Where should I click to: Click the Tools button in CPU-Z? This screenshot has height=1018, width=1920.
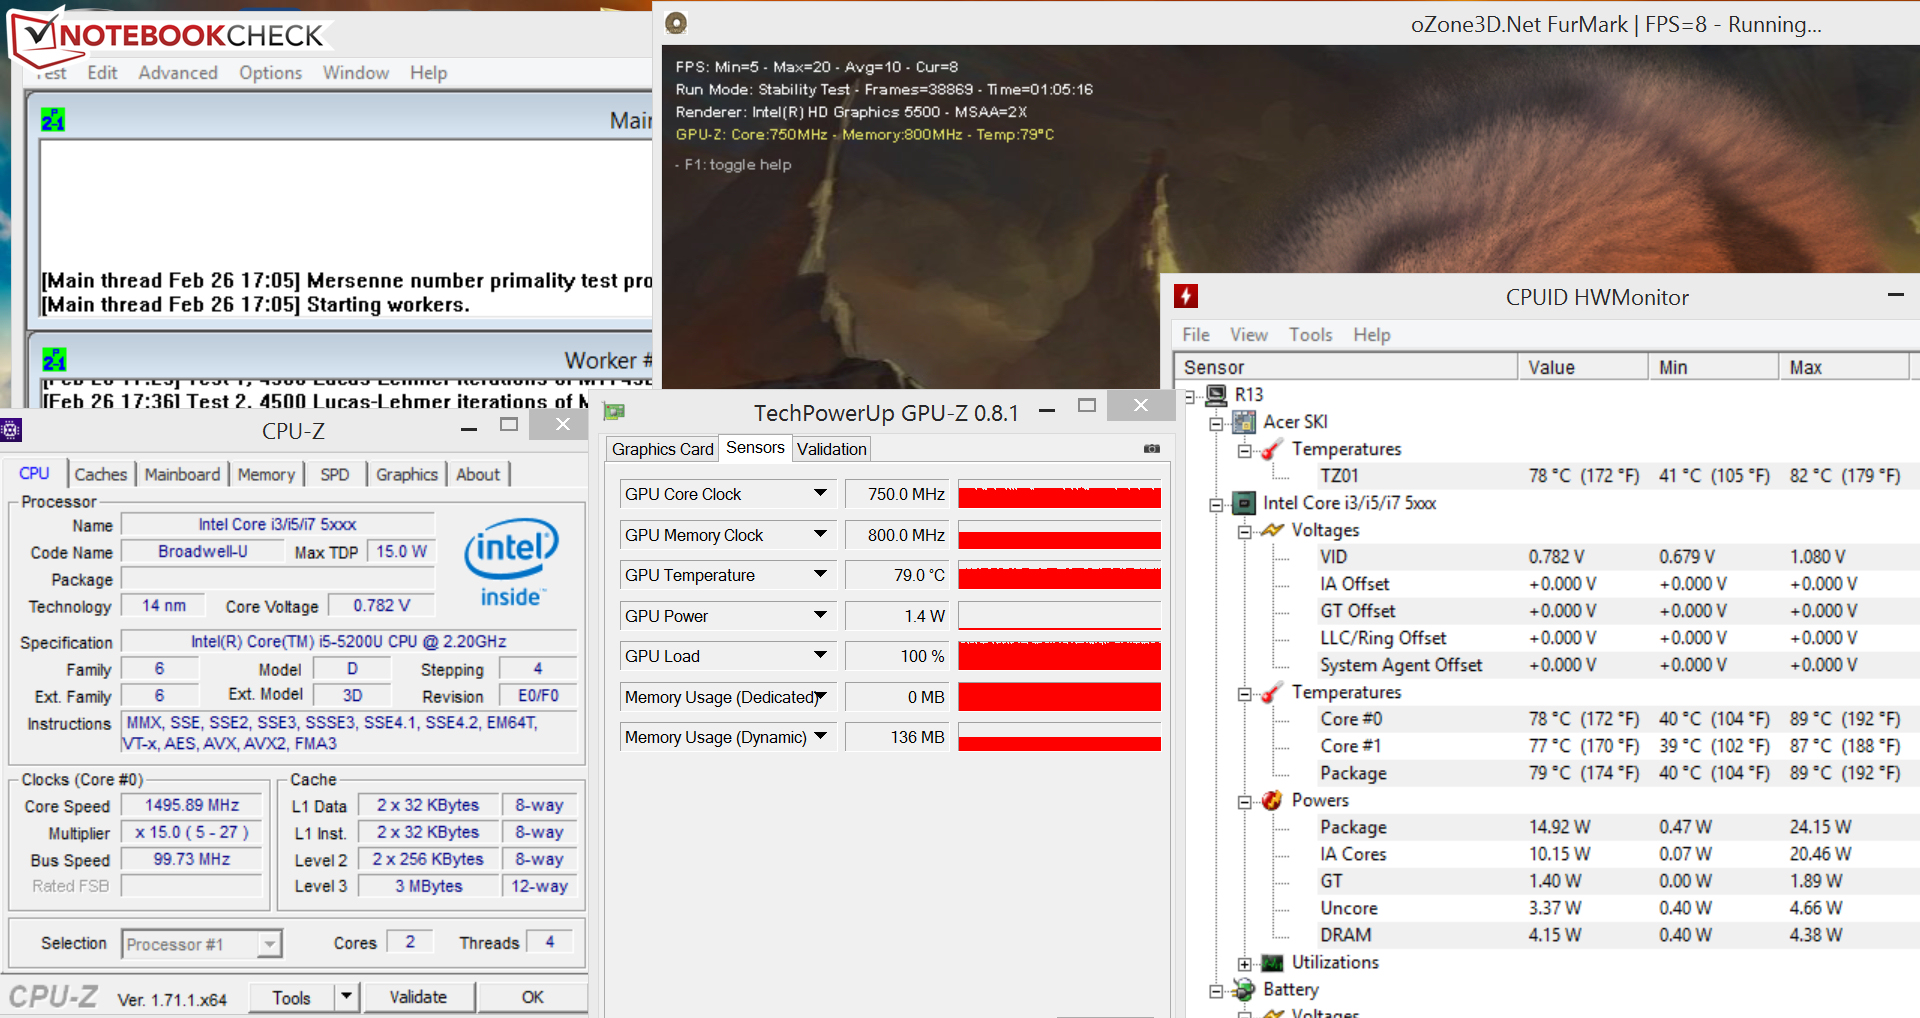[291, 997]
